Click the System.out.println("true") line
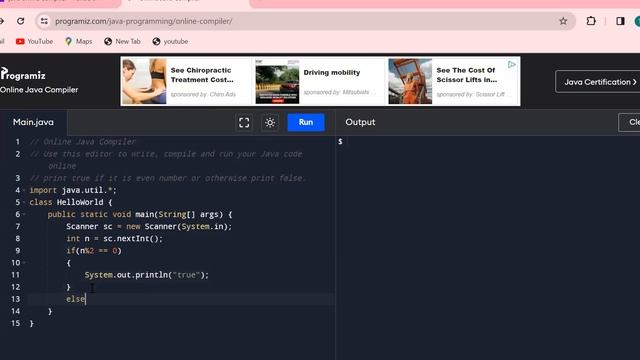640x360 pixels. (x=147, y=275)
